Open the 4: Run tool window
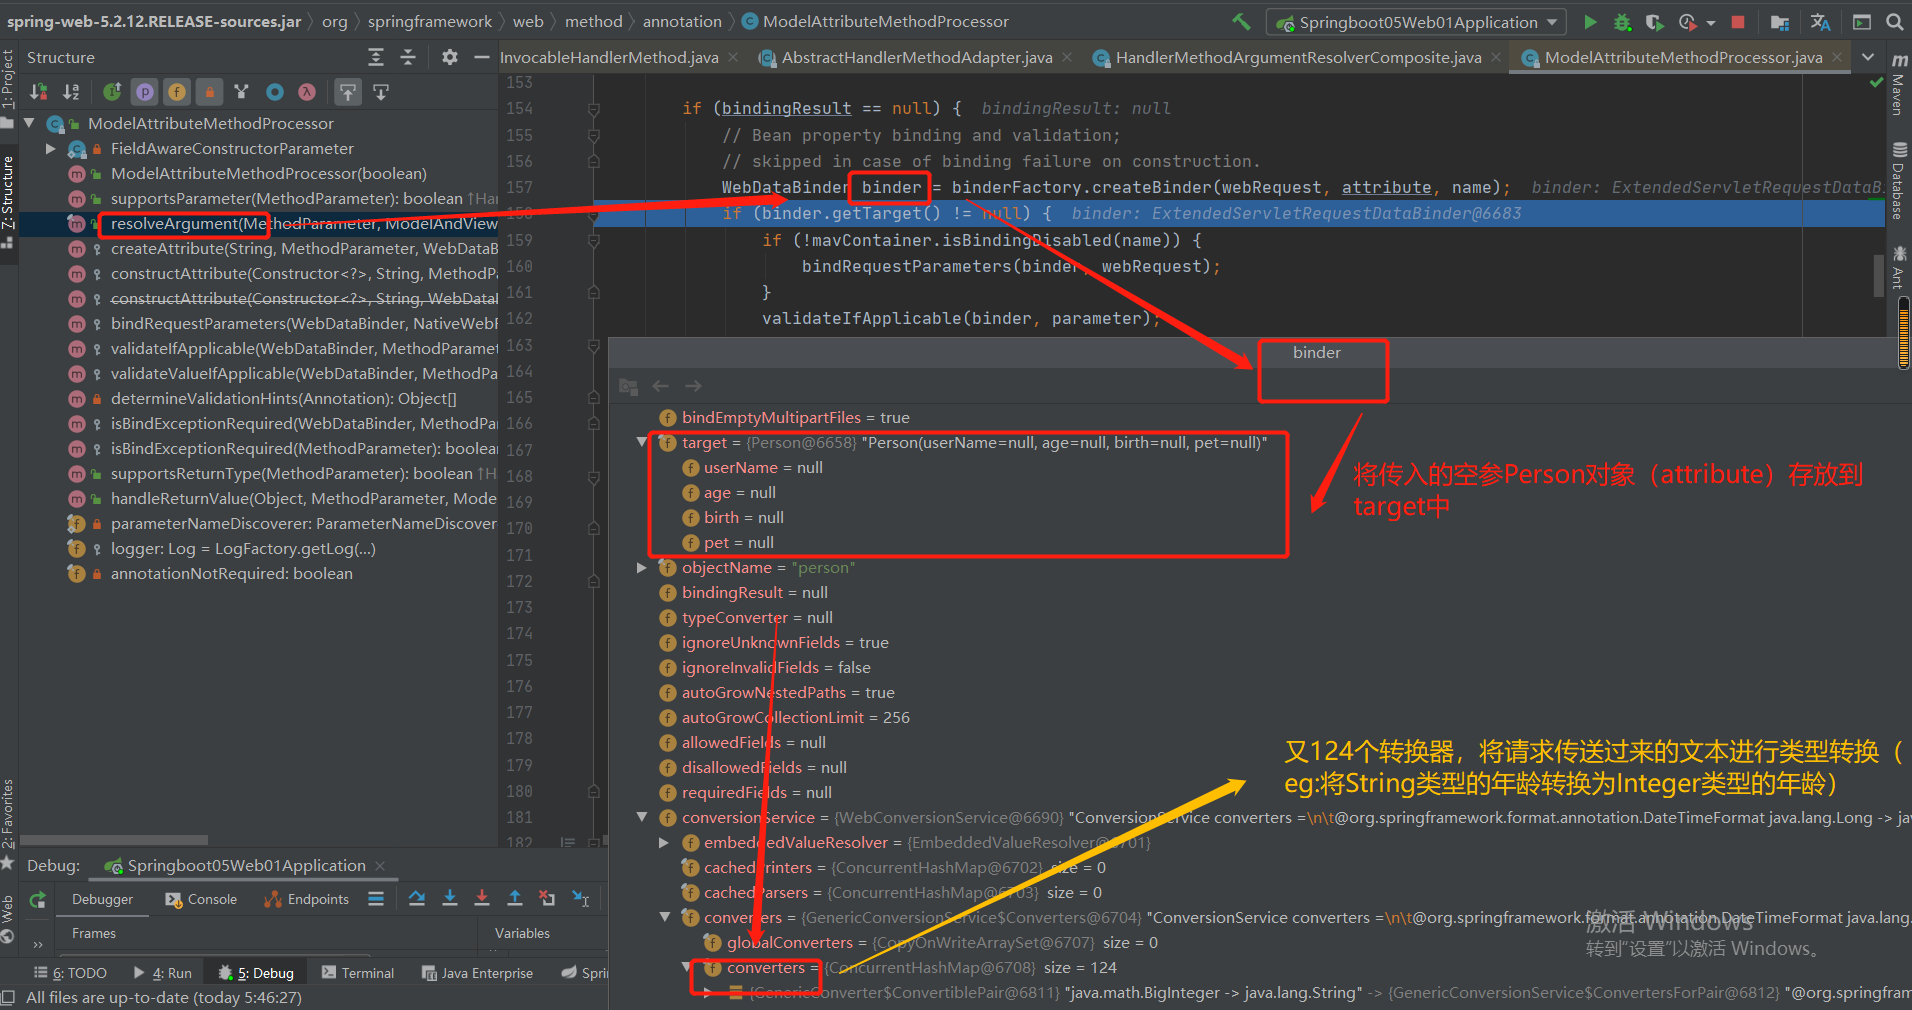This screenshot has height=1010, width=1912. pos(162,973)
